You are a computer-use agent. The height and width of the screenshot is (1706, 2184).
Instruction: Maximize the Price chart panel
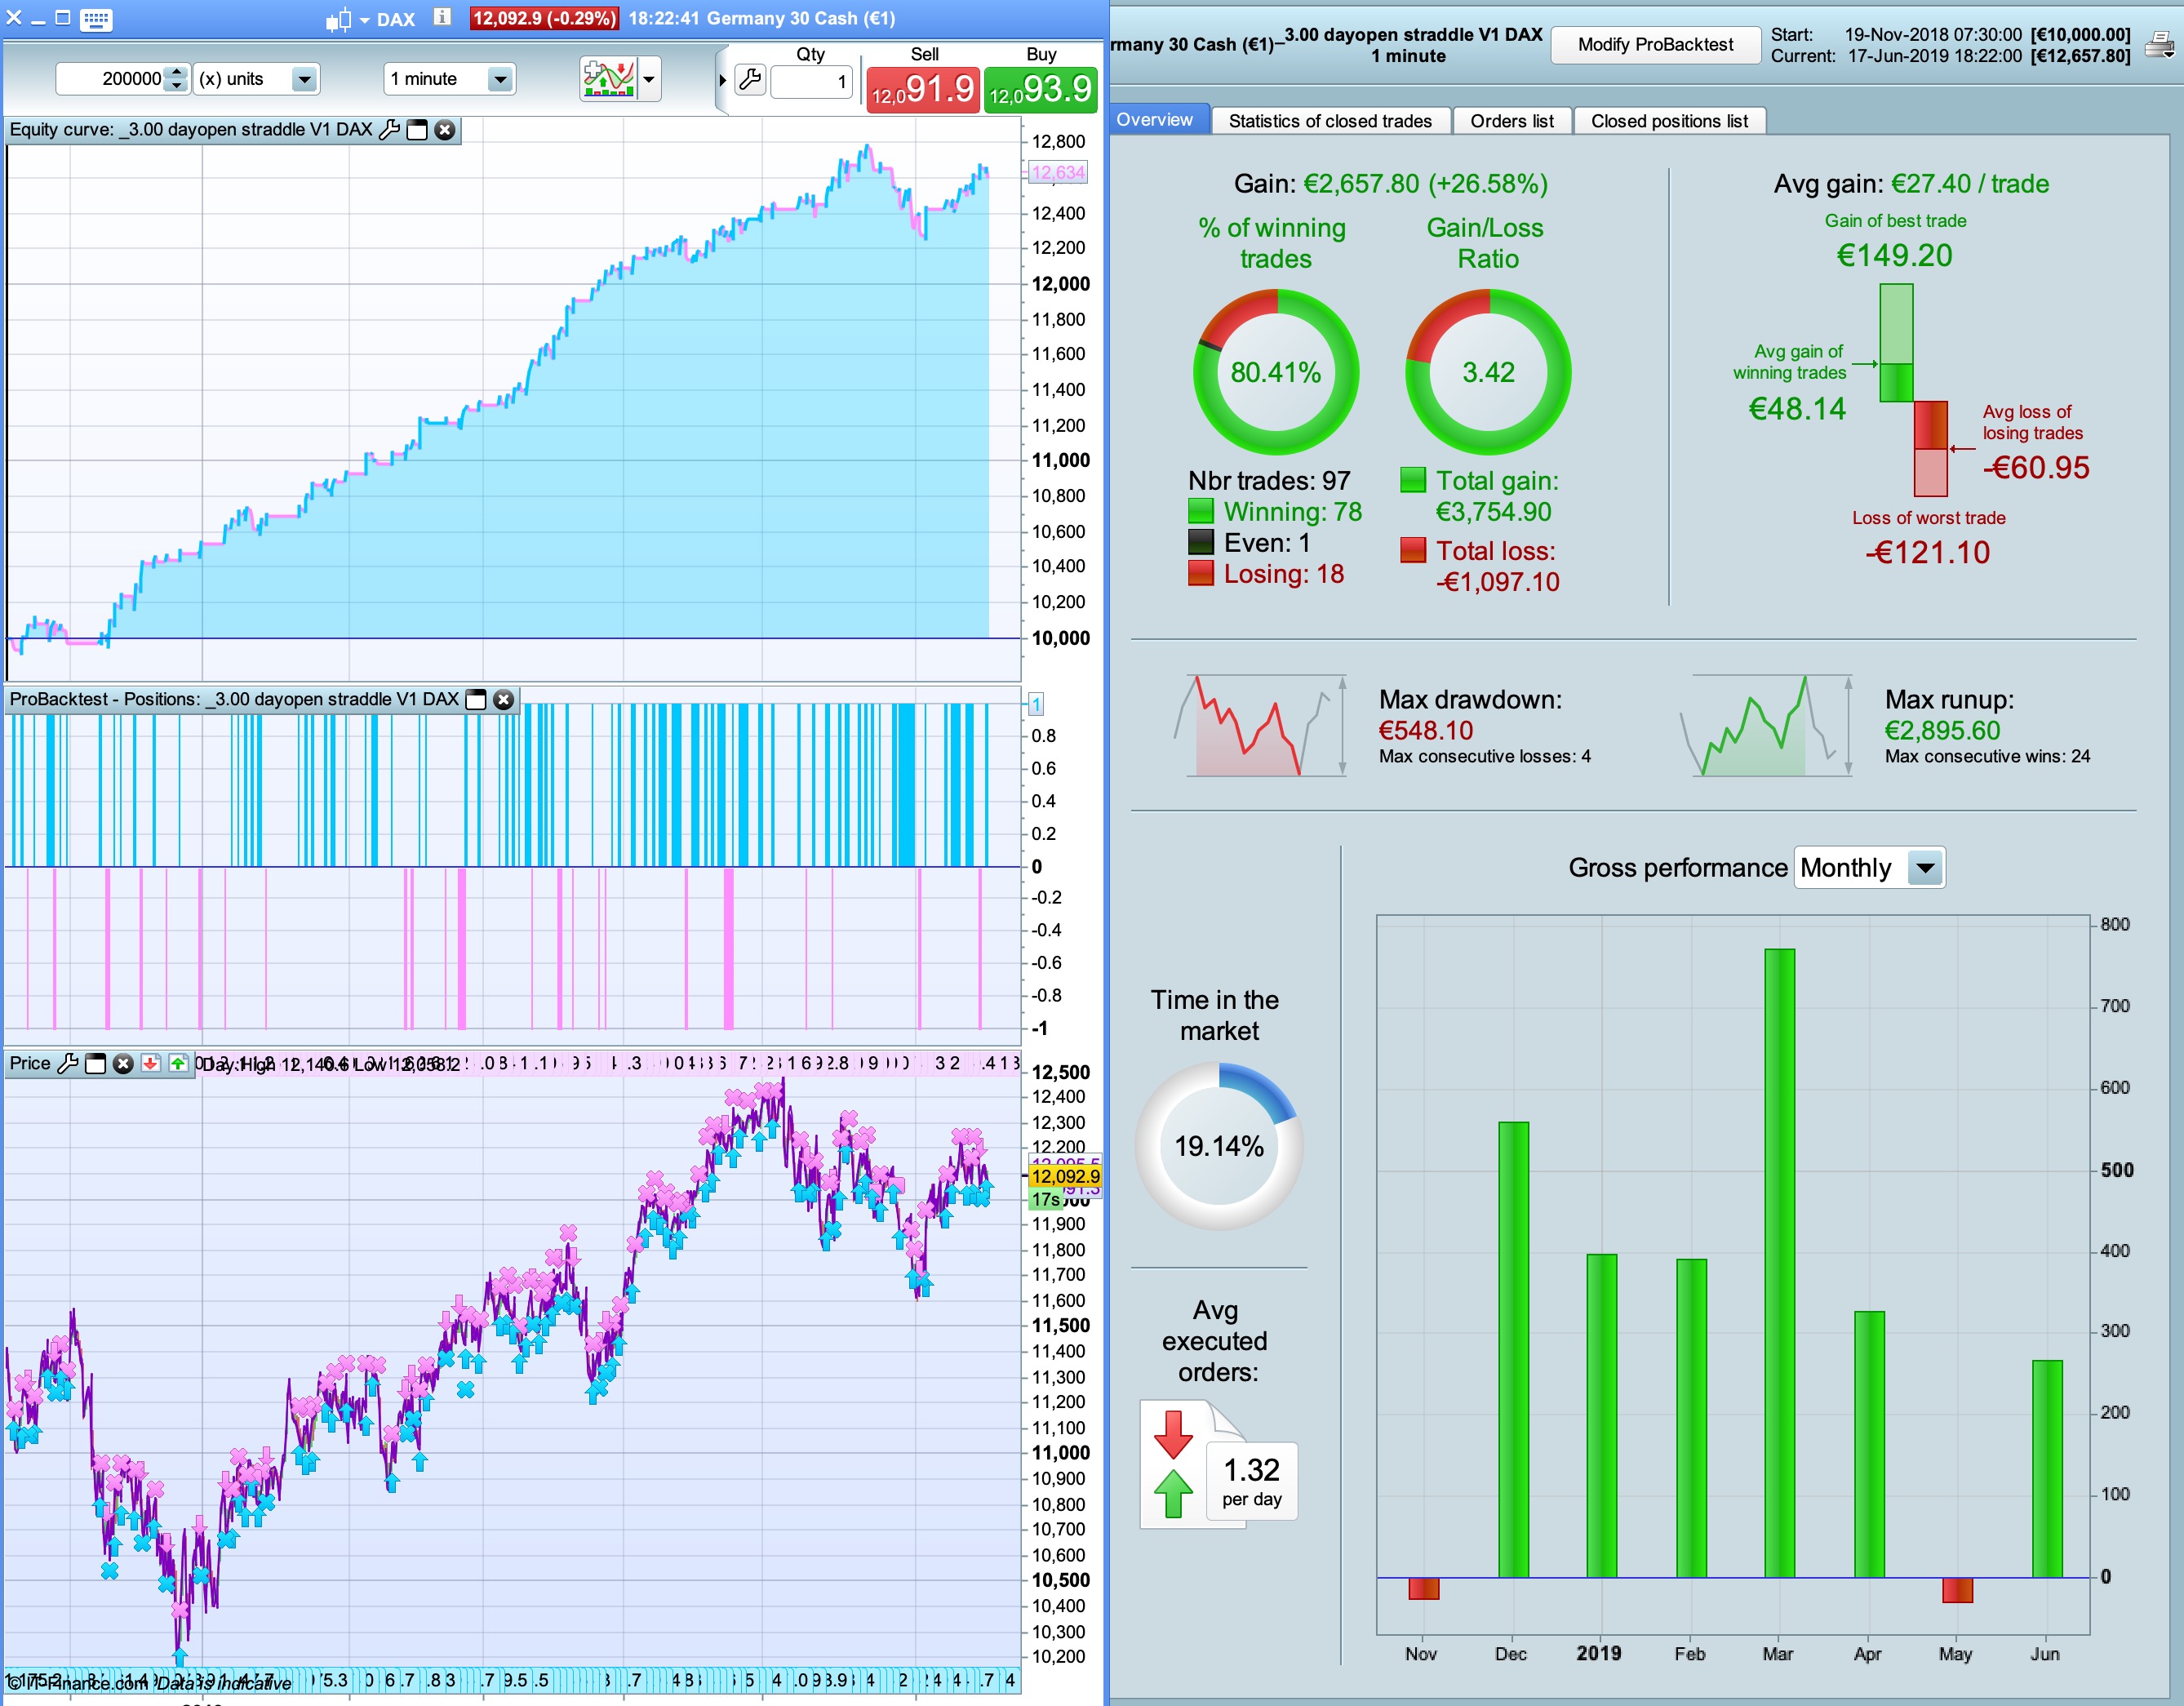click(x=95, y=1063)
